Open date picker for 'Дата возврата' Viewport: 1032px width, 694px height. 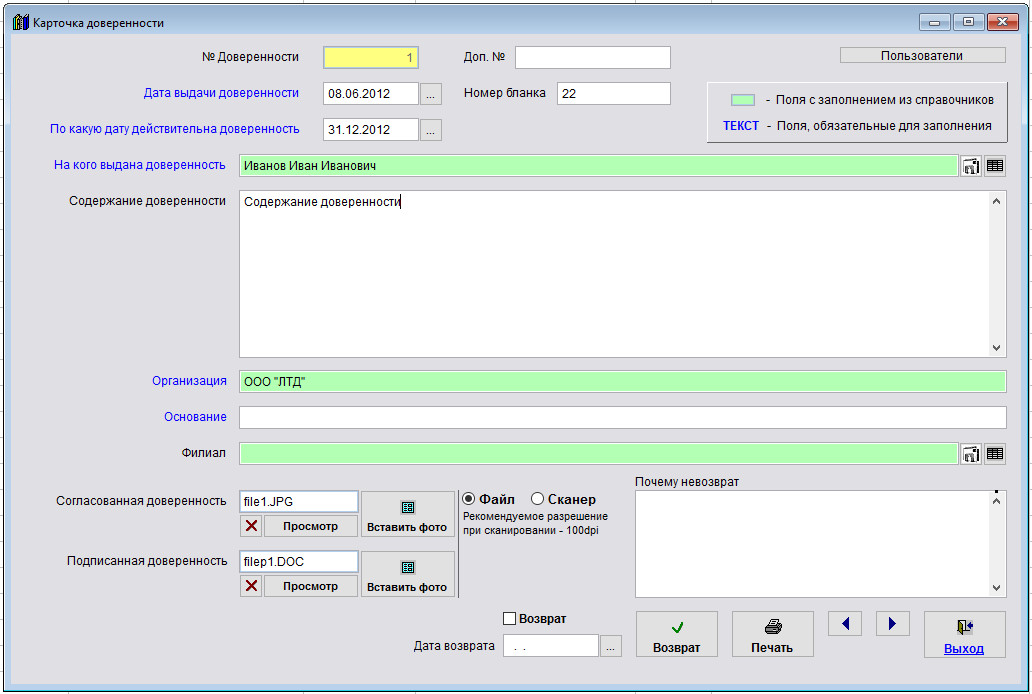[611, 646]
